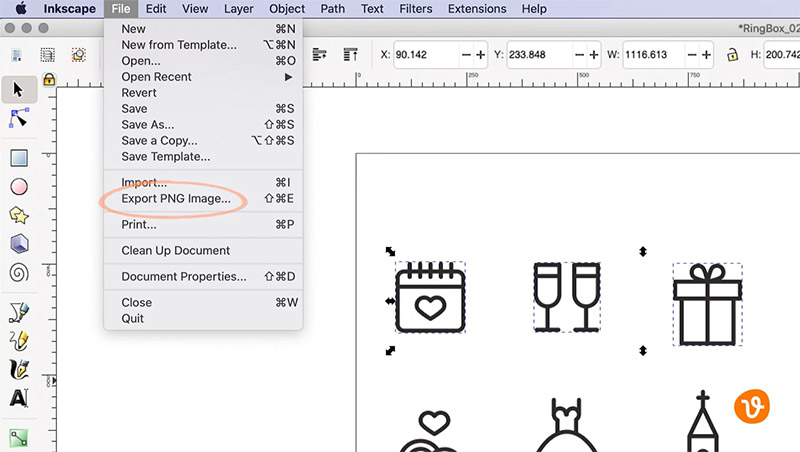Click the Y position input field
The height and width of the screenshot is (452, 800).
point(539,54)
